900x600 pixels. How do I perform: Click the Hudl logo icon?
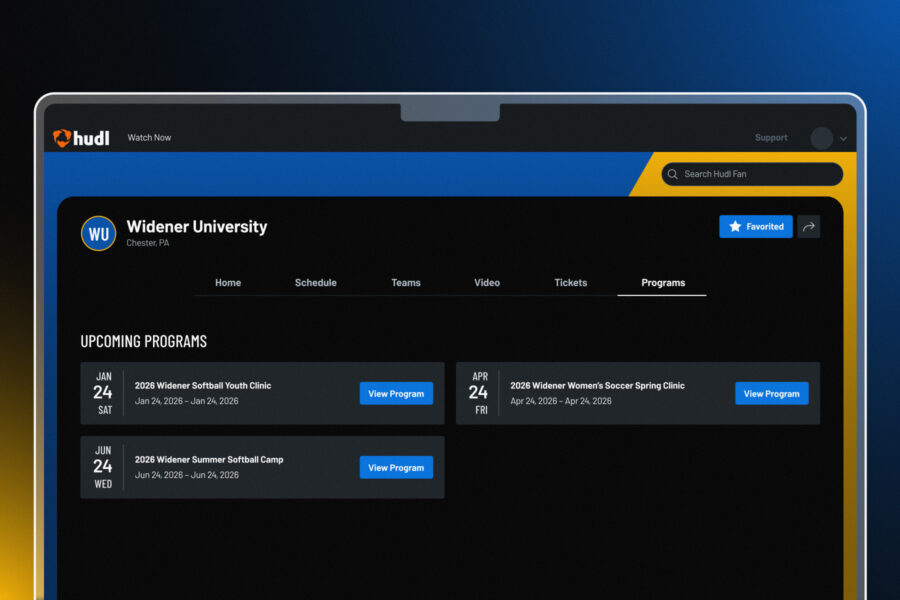(62, 138)
